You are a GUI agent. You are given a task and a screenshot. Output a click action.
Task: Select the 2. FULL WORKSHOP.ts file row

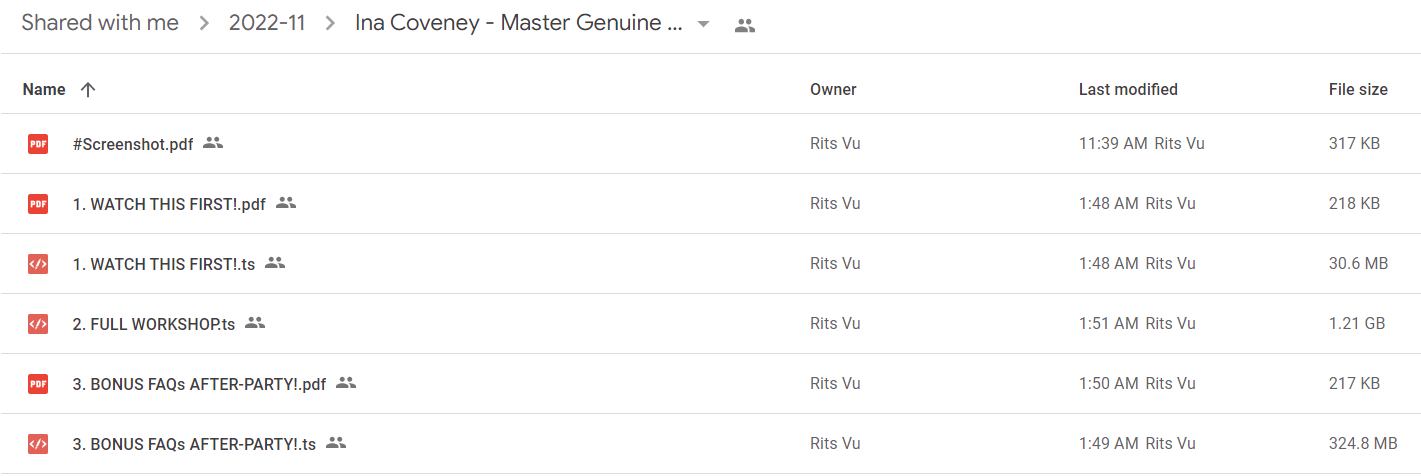710,324
